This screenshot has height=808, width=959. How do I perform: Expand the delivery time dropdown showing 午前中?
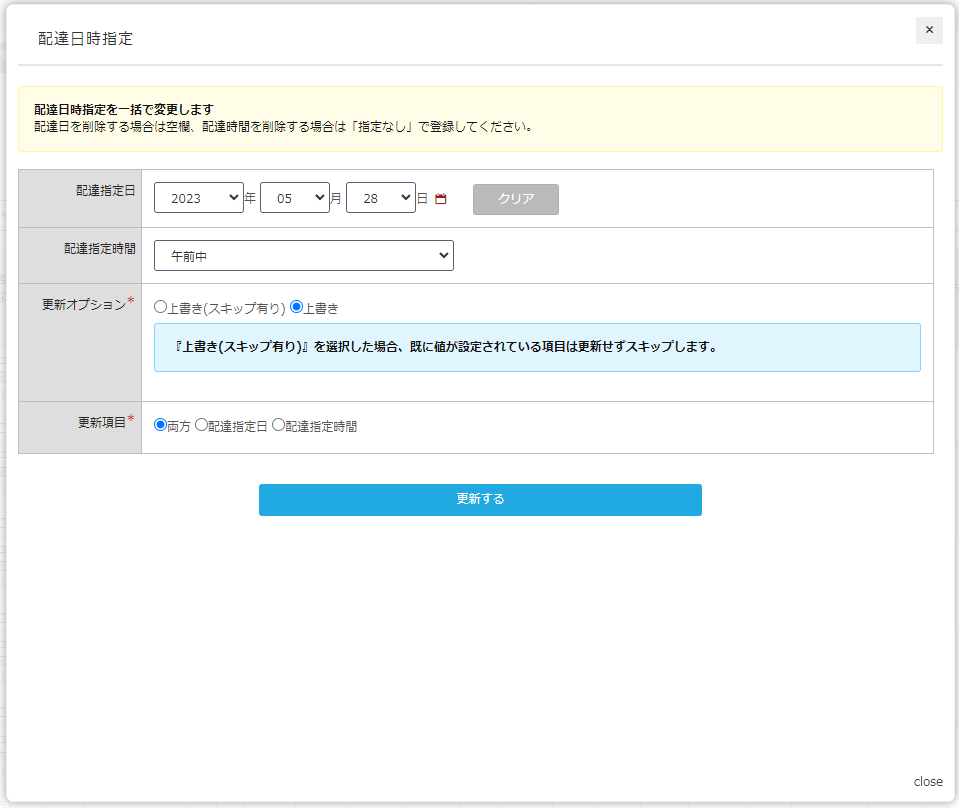tap(303, 256)
